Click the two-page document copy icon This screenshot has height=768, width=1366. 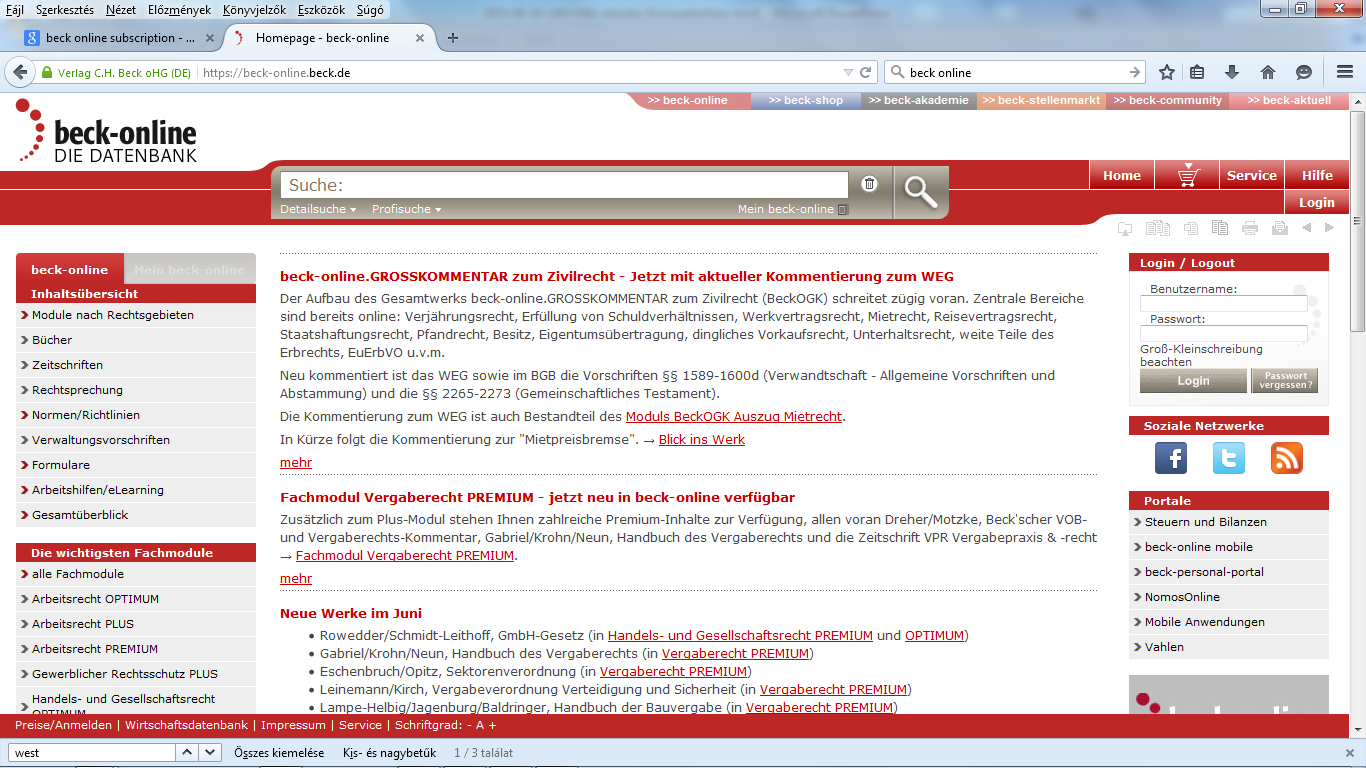tap(1220, 228)
